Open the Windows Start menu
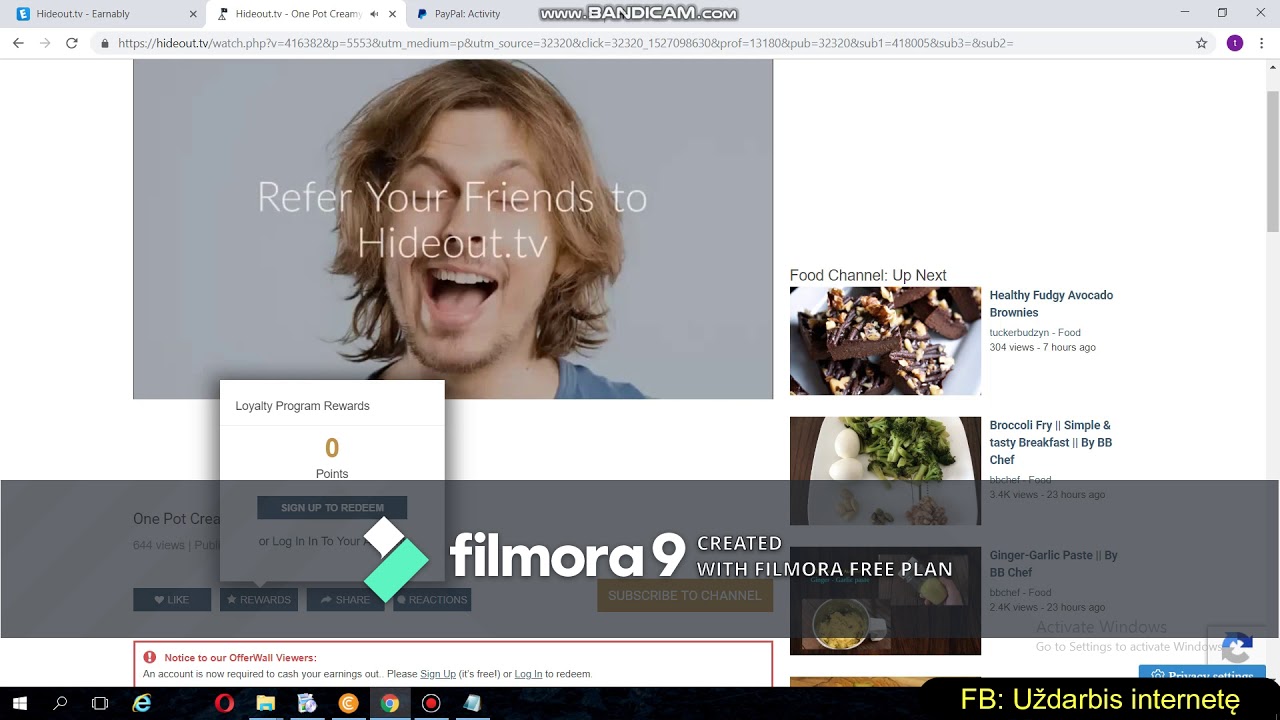Image resolution: width=1280 pixels, height=720 pixels. [20, 703]
